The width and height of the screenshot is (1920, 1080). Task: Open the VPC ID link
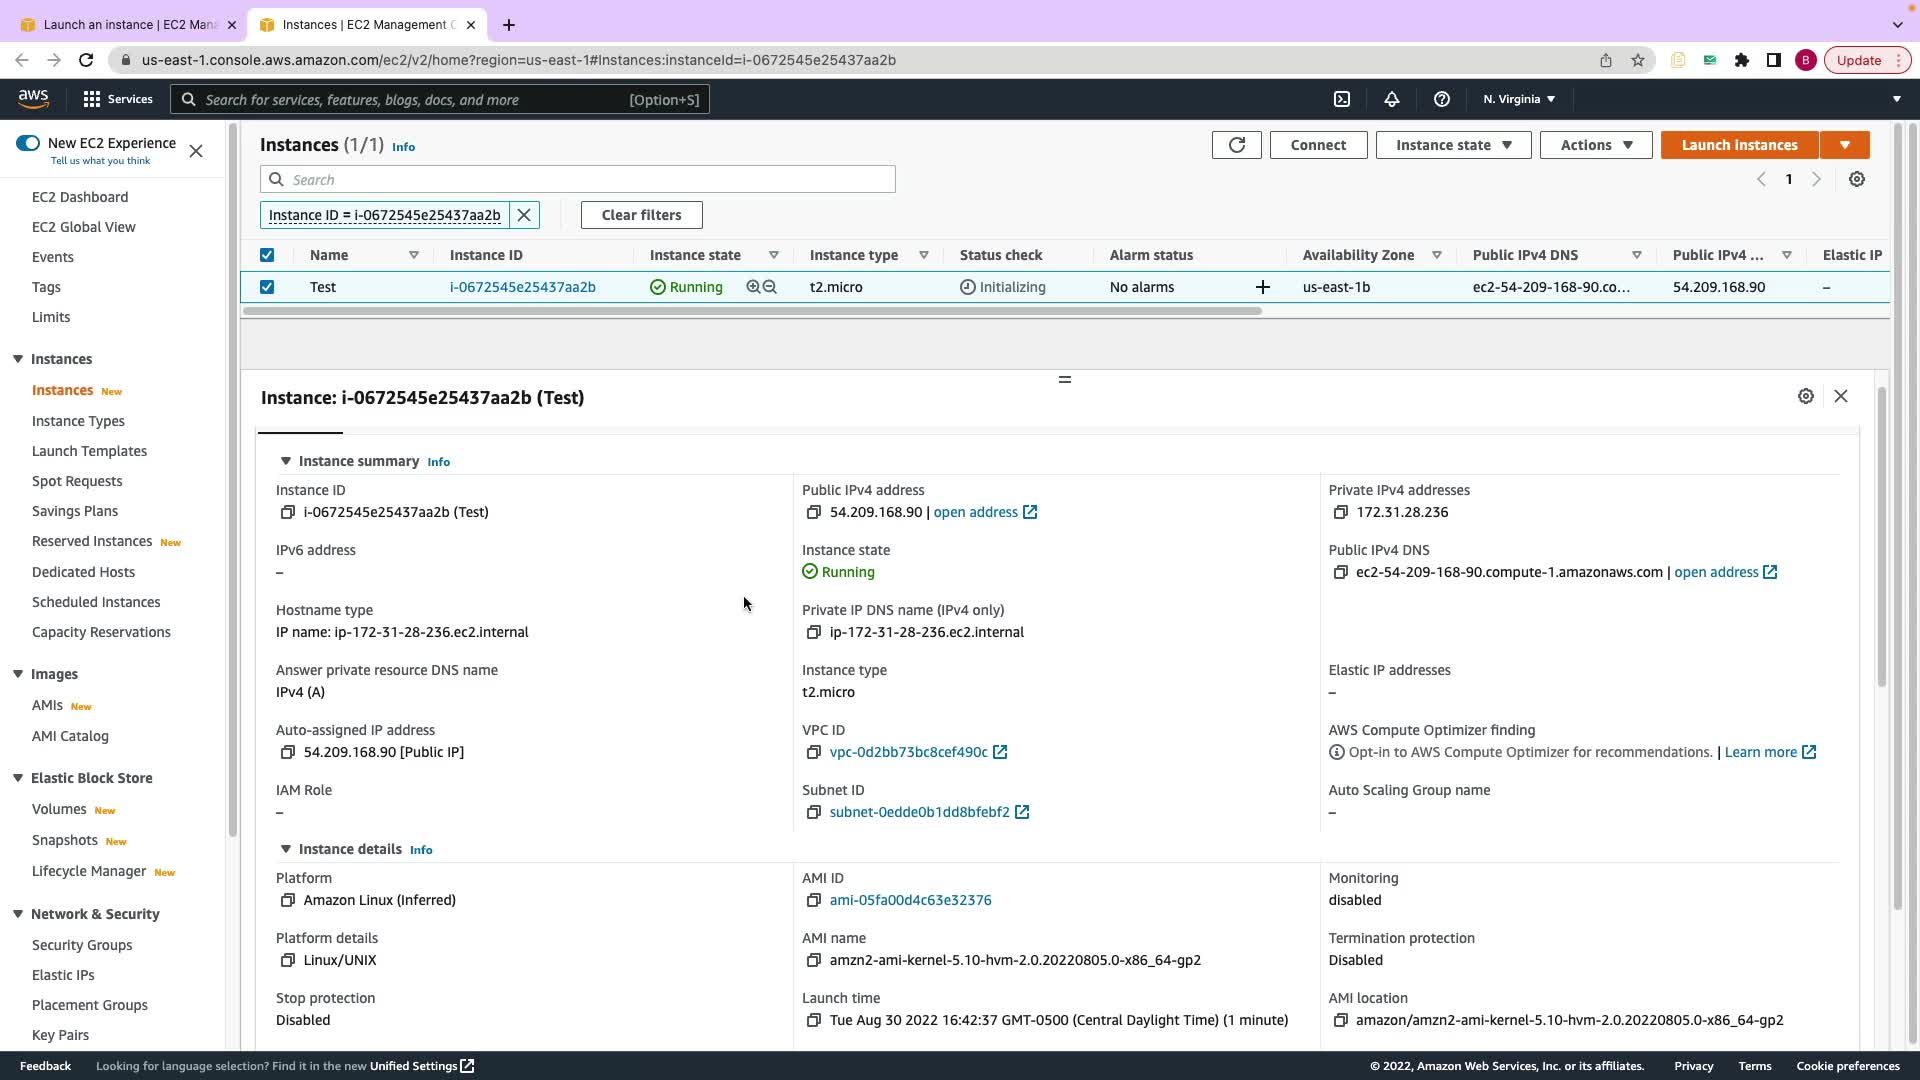pyautogui.click(x=908, y=752)
